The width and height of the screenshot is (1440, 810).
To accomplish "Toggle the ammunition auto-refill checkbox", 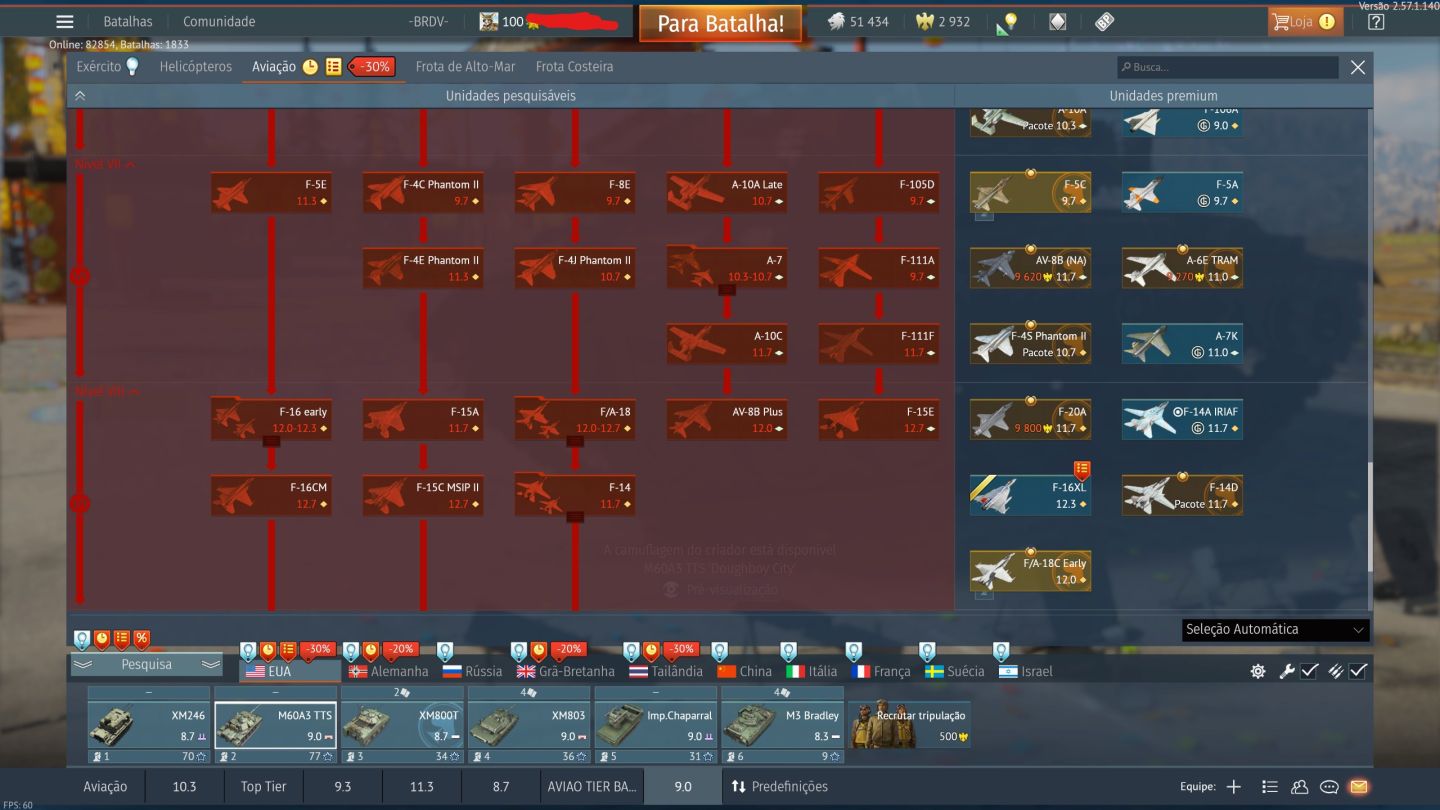I will coord(1357,672).
